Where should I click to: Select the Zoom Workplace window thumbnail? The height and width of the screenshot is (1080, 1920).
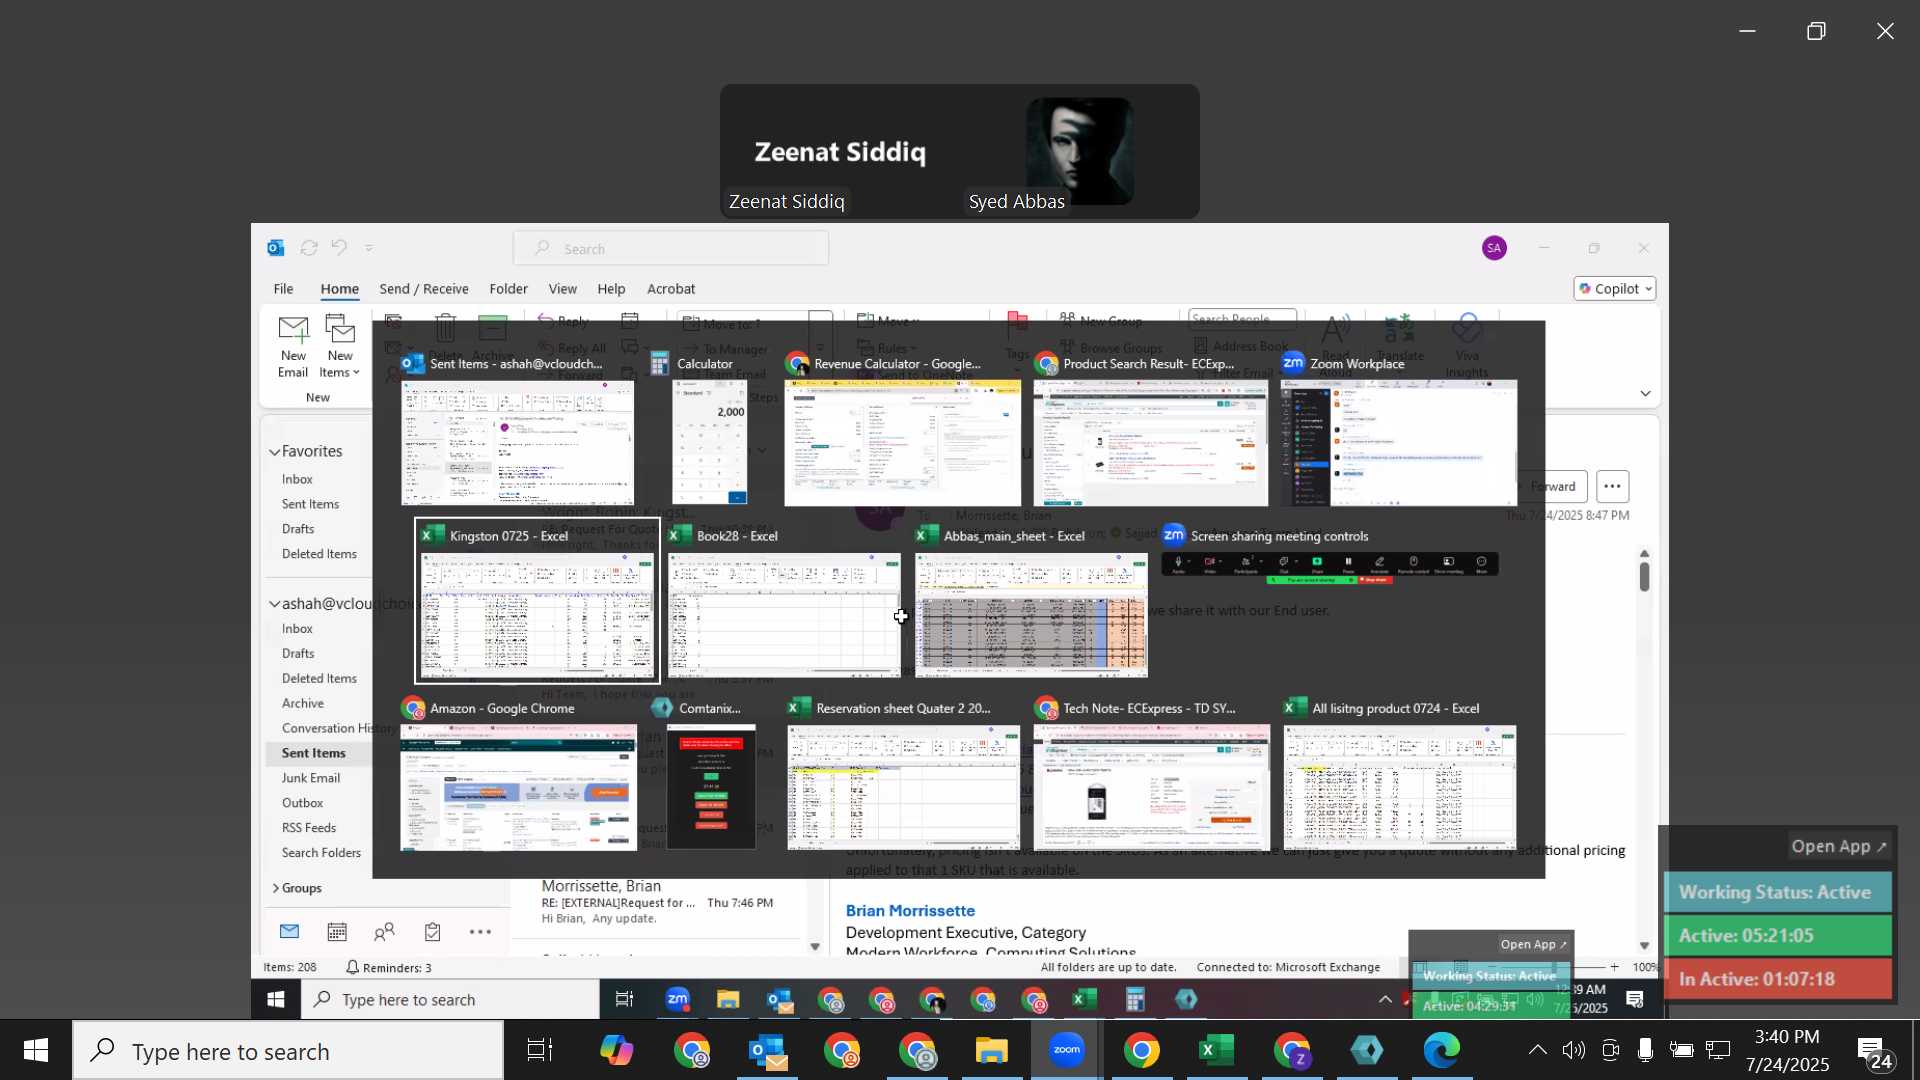coord(1399,430)
